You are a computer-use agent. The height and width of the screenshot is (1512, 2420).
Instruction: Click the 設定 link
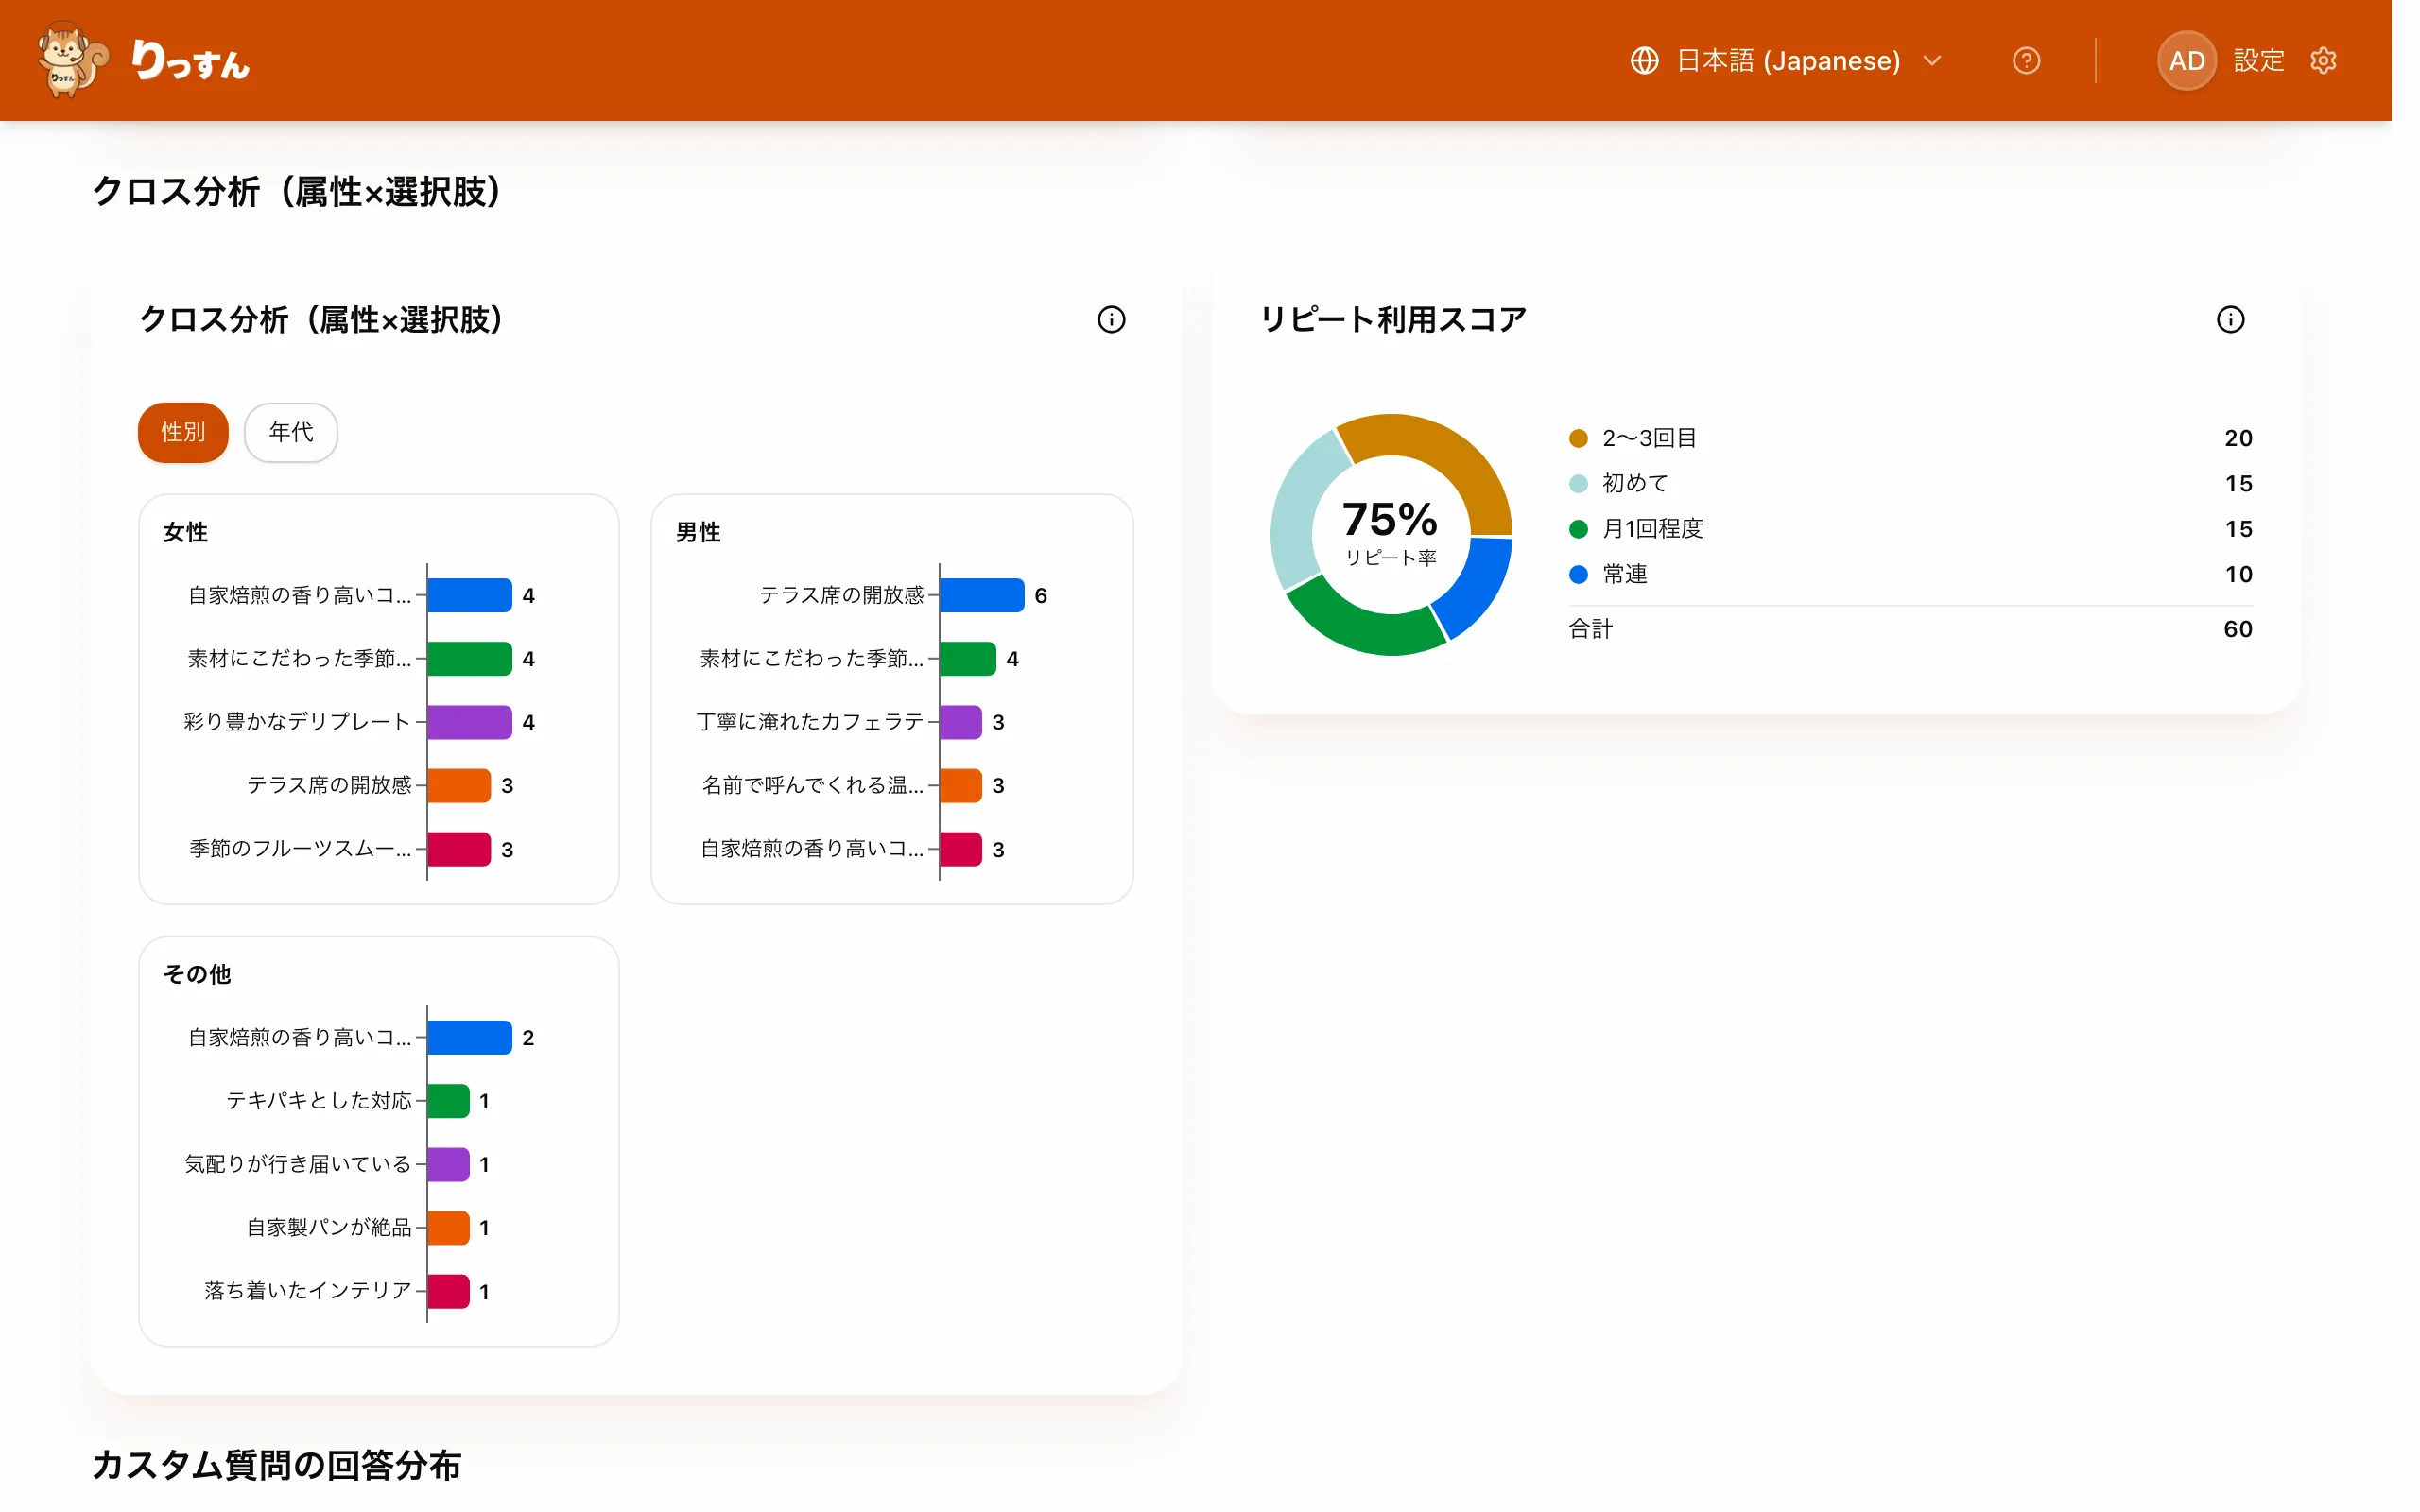(x=2258, y=61)
